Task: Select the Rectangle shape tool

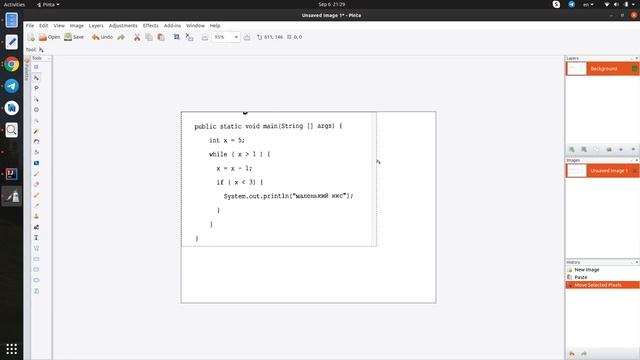Action: click(36, 259)
